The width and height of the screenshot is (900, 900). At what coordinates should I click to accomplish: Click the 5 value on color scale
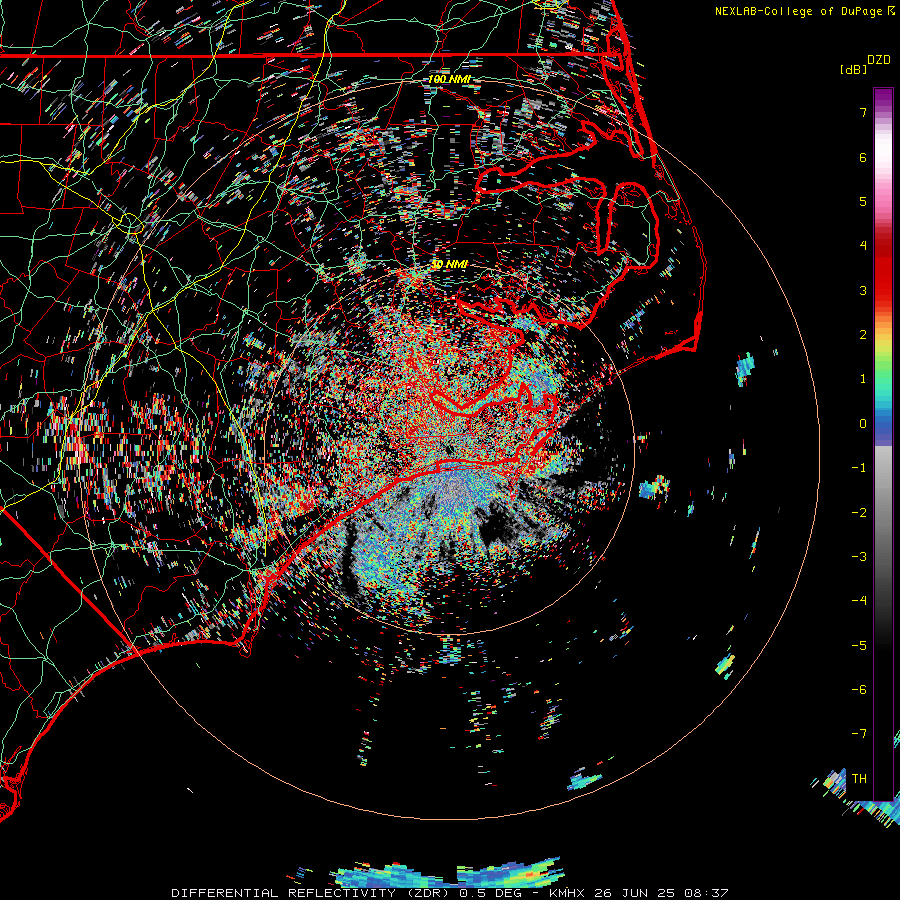click(863, 201)
